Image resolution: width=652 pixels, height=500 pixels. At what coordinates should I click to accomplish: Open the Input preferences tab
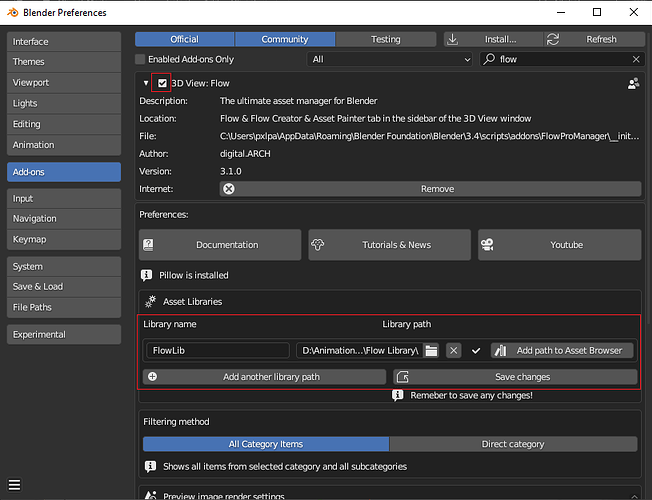[x=64, y=198]
